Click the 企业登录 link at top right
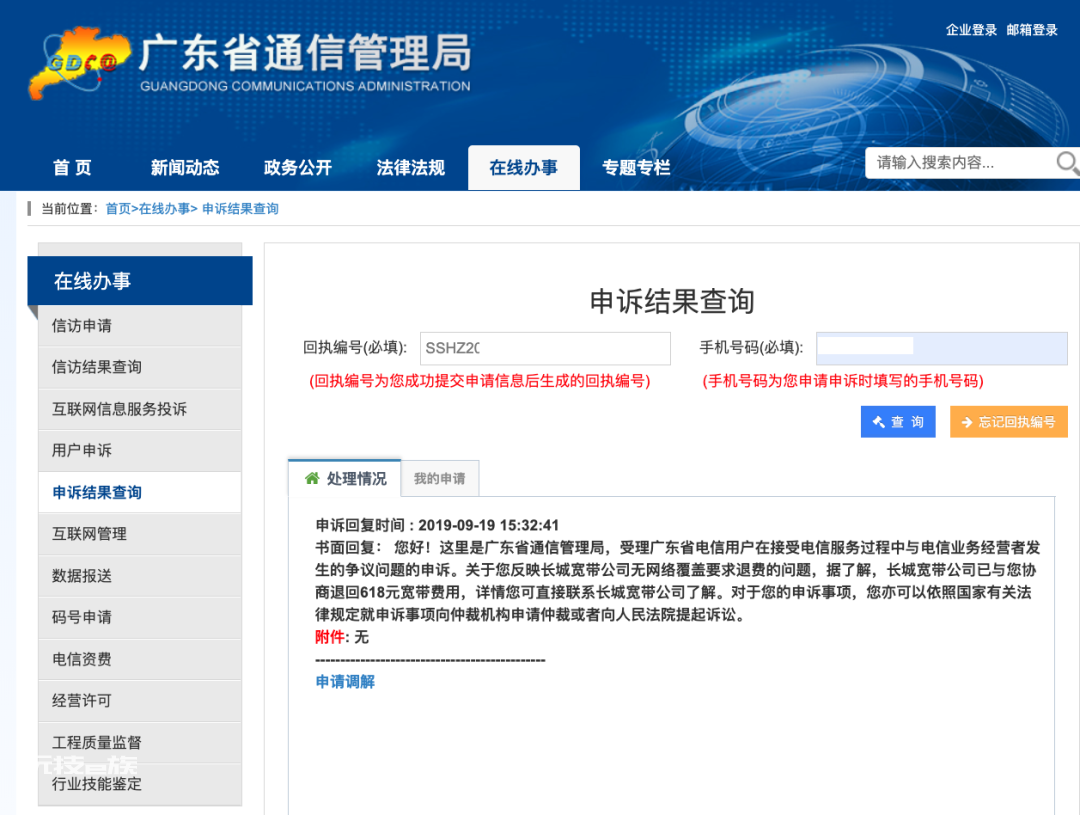The width and height of the screenshot is (1080, 815). 971,30
